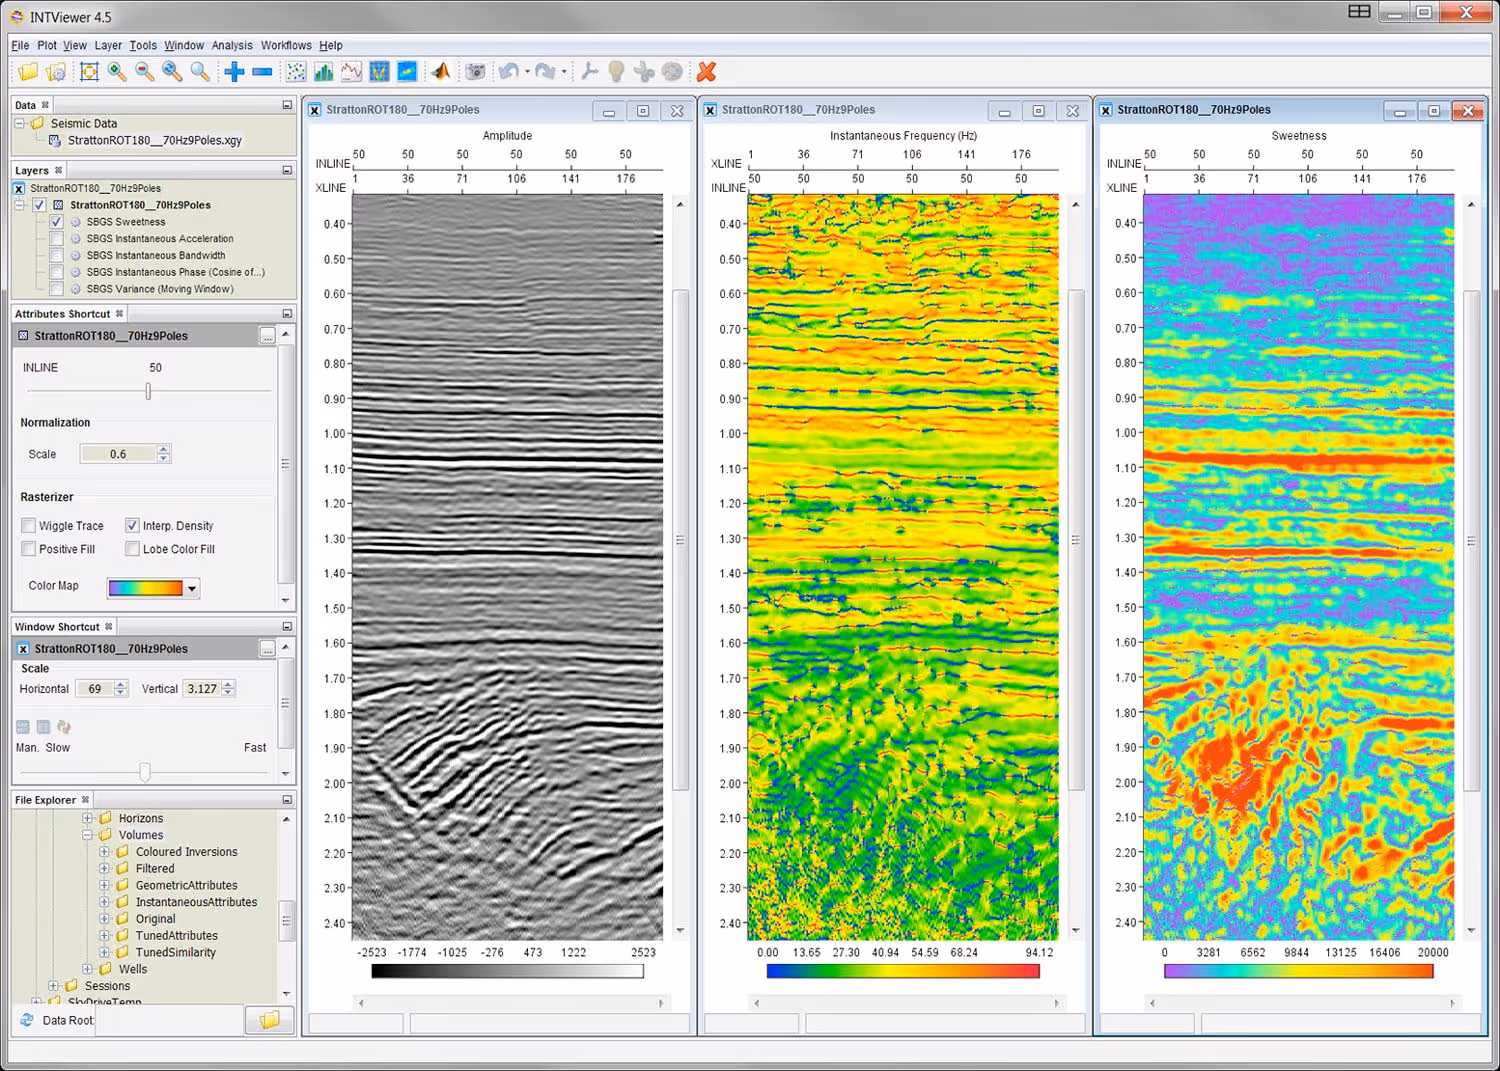Open the Analysis menu
This screenshot has height=1071, width=1500.
231,45
